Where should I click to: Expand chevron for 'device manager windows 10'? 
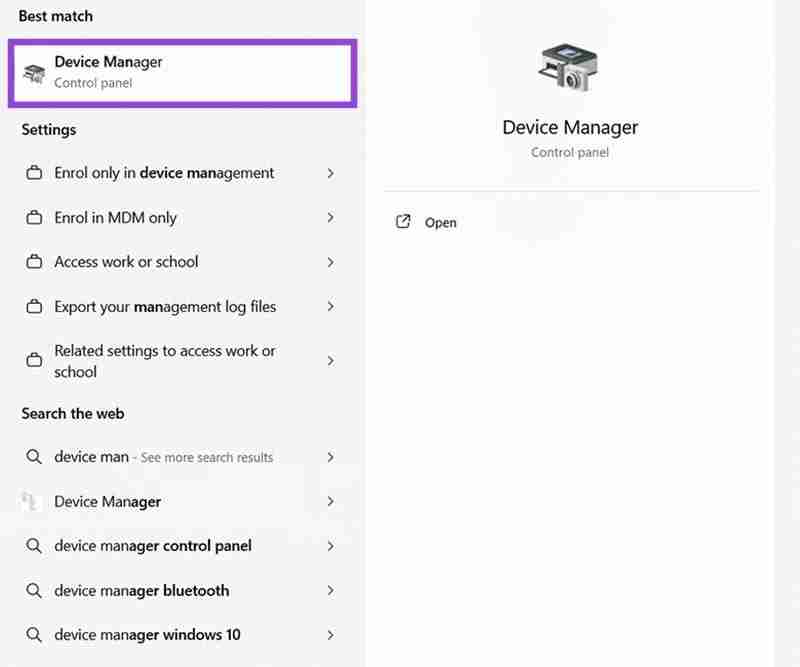pyautogui.click(x=331, y=635)
